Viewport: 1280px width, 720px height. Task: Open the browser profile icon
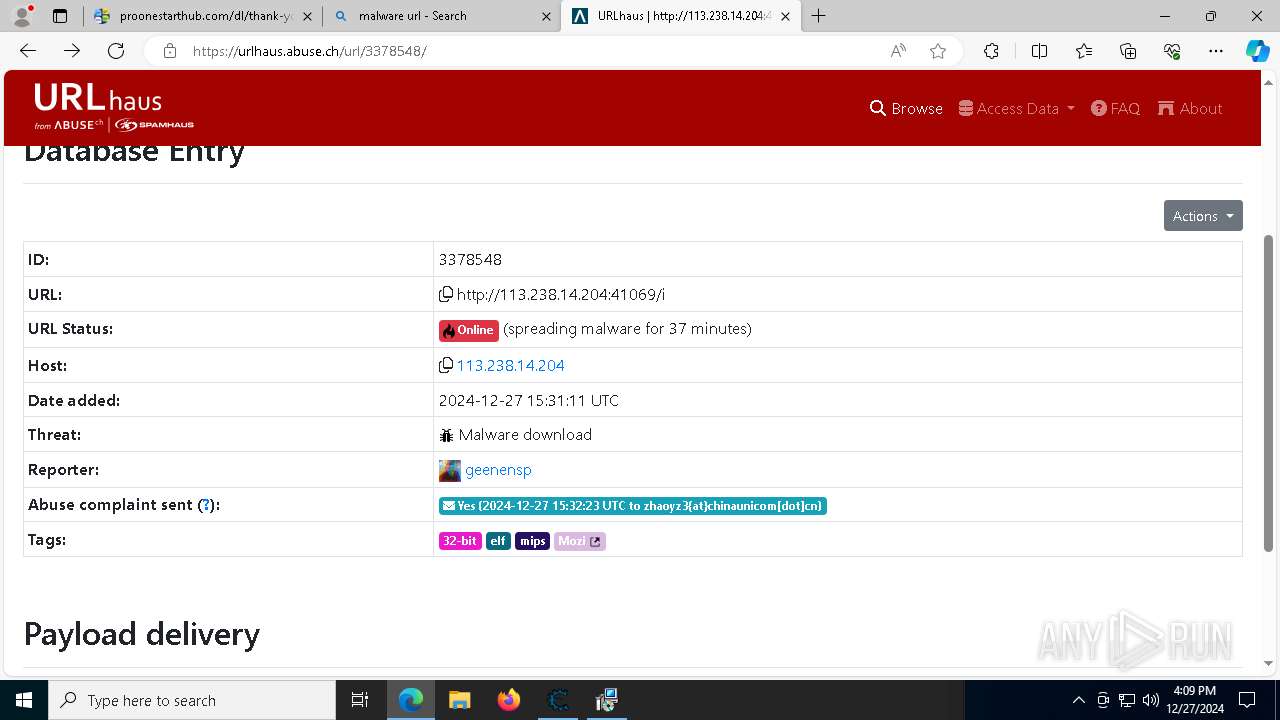pyautogui.click(x=23, y=16)
